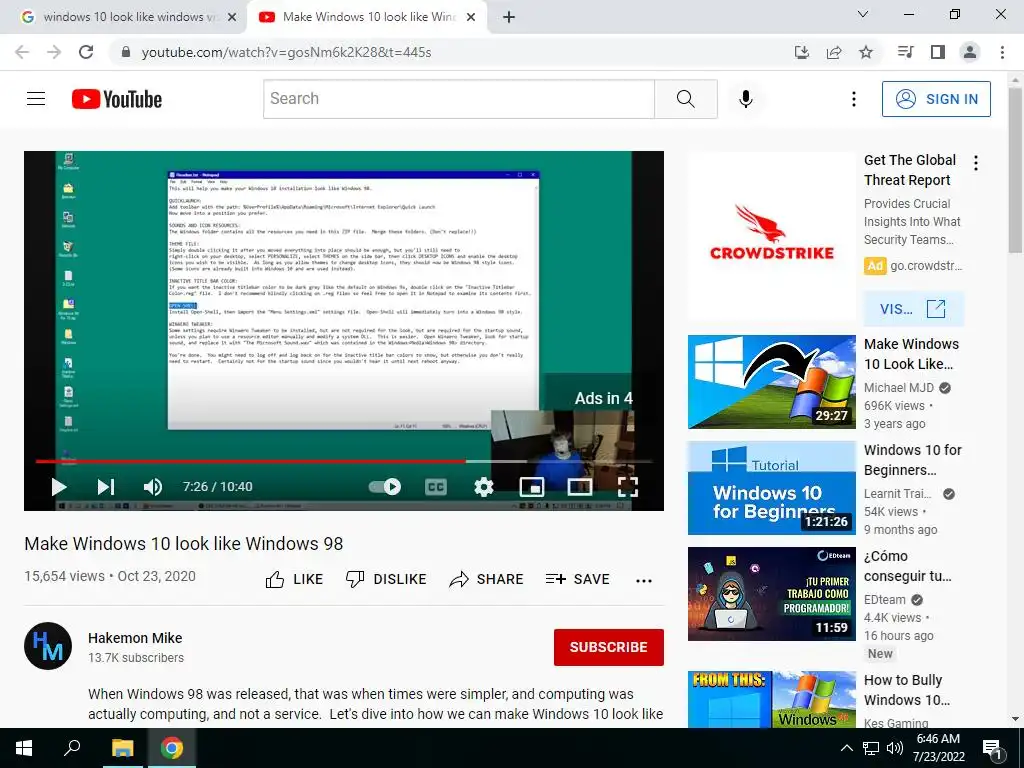Visit the CrowdStrike ad site

913,309
